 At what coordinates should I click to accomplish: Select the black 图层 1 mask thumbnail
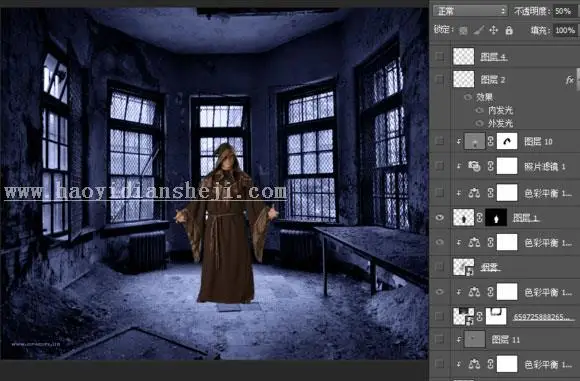click(x=496, y=218)
